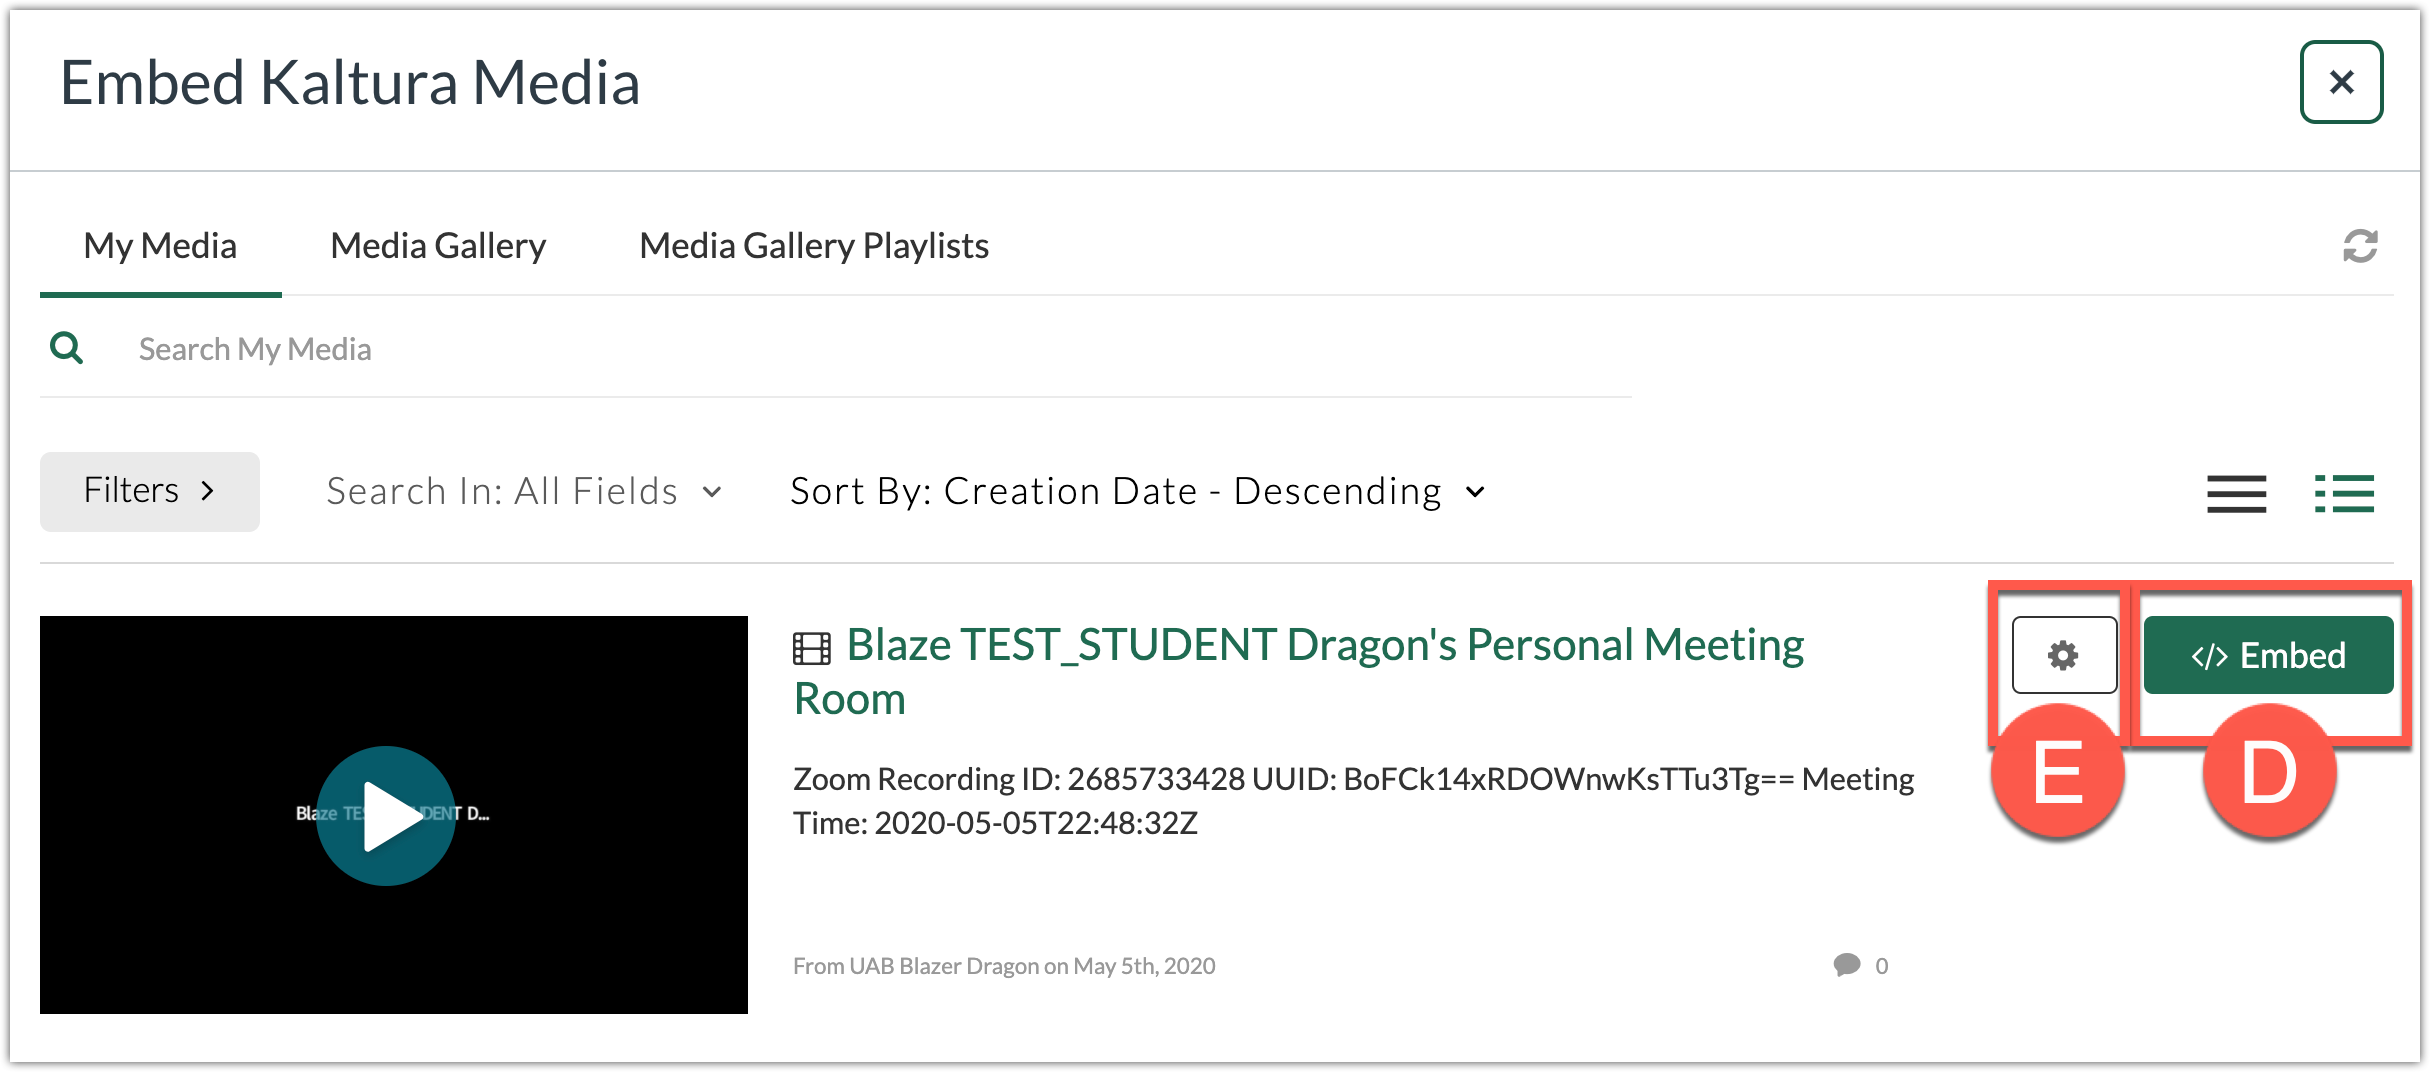Image resolution: width=2430 pixels, height=1072 pixels.
Task: Click the Zoom Recording ID description text
Action: pos(1352,800)
